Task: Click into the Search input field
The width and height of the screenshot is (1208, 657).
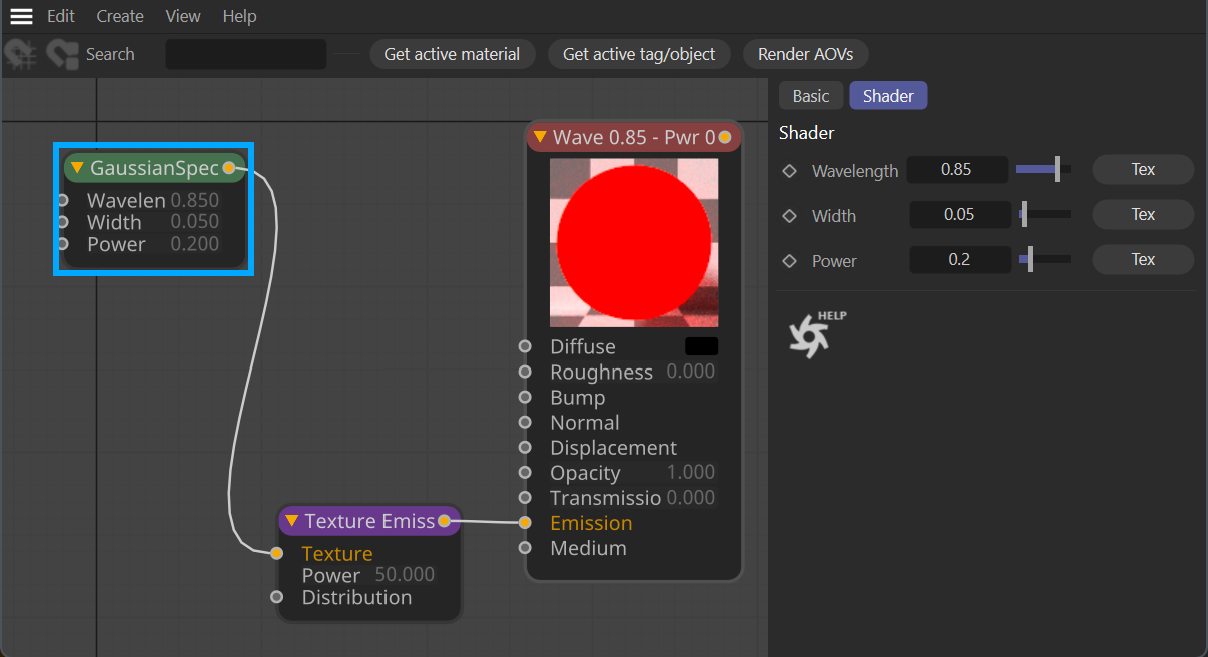Action: click(x=246, y=54)
